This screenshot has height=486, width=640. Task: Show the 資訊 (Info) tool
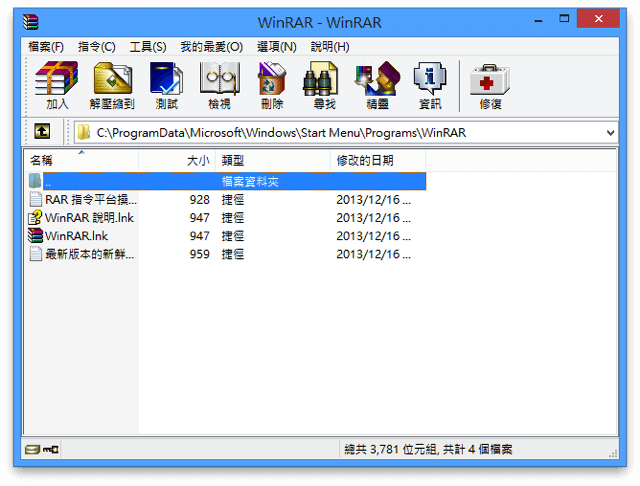coord(430,85)
